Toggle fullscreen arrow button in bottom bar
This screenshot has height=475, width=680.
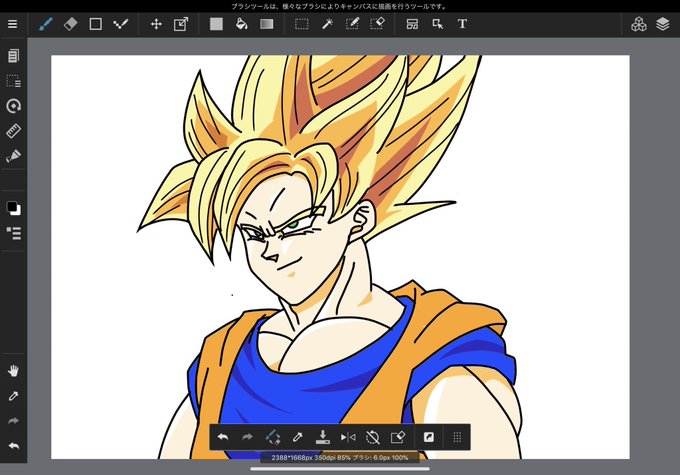click(428, 437)
